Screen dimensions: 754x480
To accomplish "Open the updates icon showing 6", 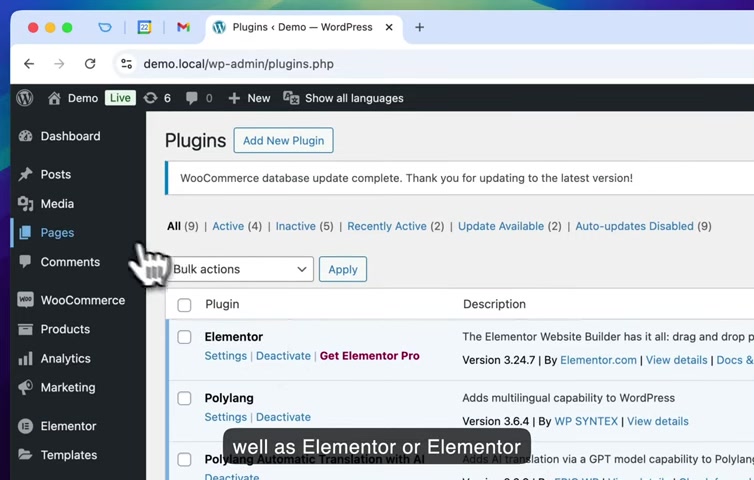I will point(151,98).
